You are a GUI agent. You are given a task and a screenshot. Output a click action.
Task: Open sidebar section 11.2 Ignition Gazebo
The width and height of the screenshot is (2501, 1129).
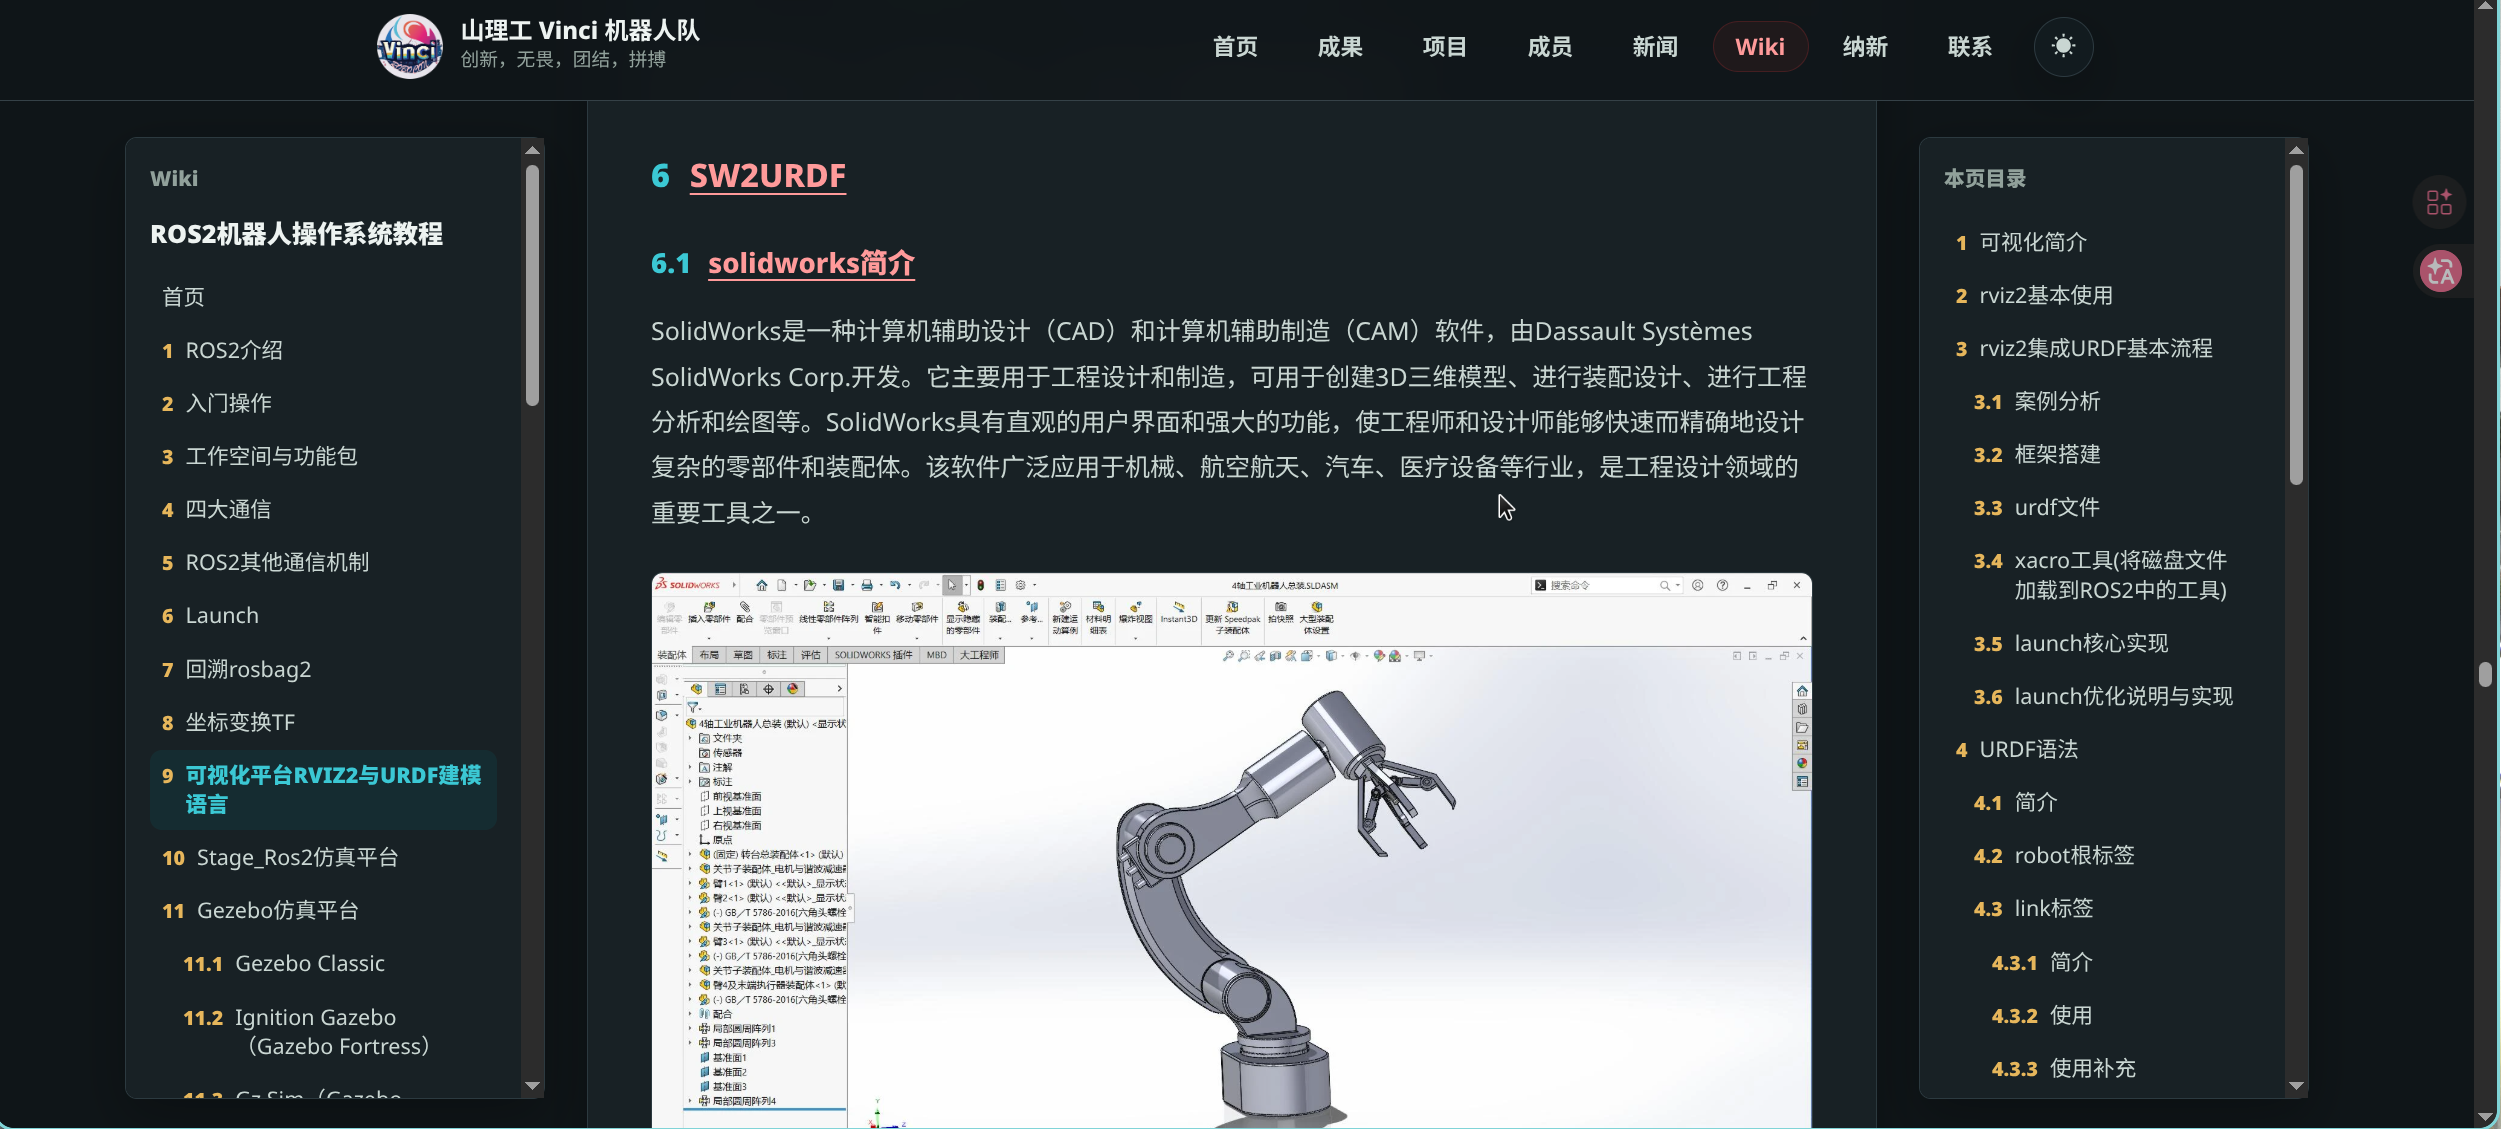point(334,1032)
